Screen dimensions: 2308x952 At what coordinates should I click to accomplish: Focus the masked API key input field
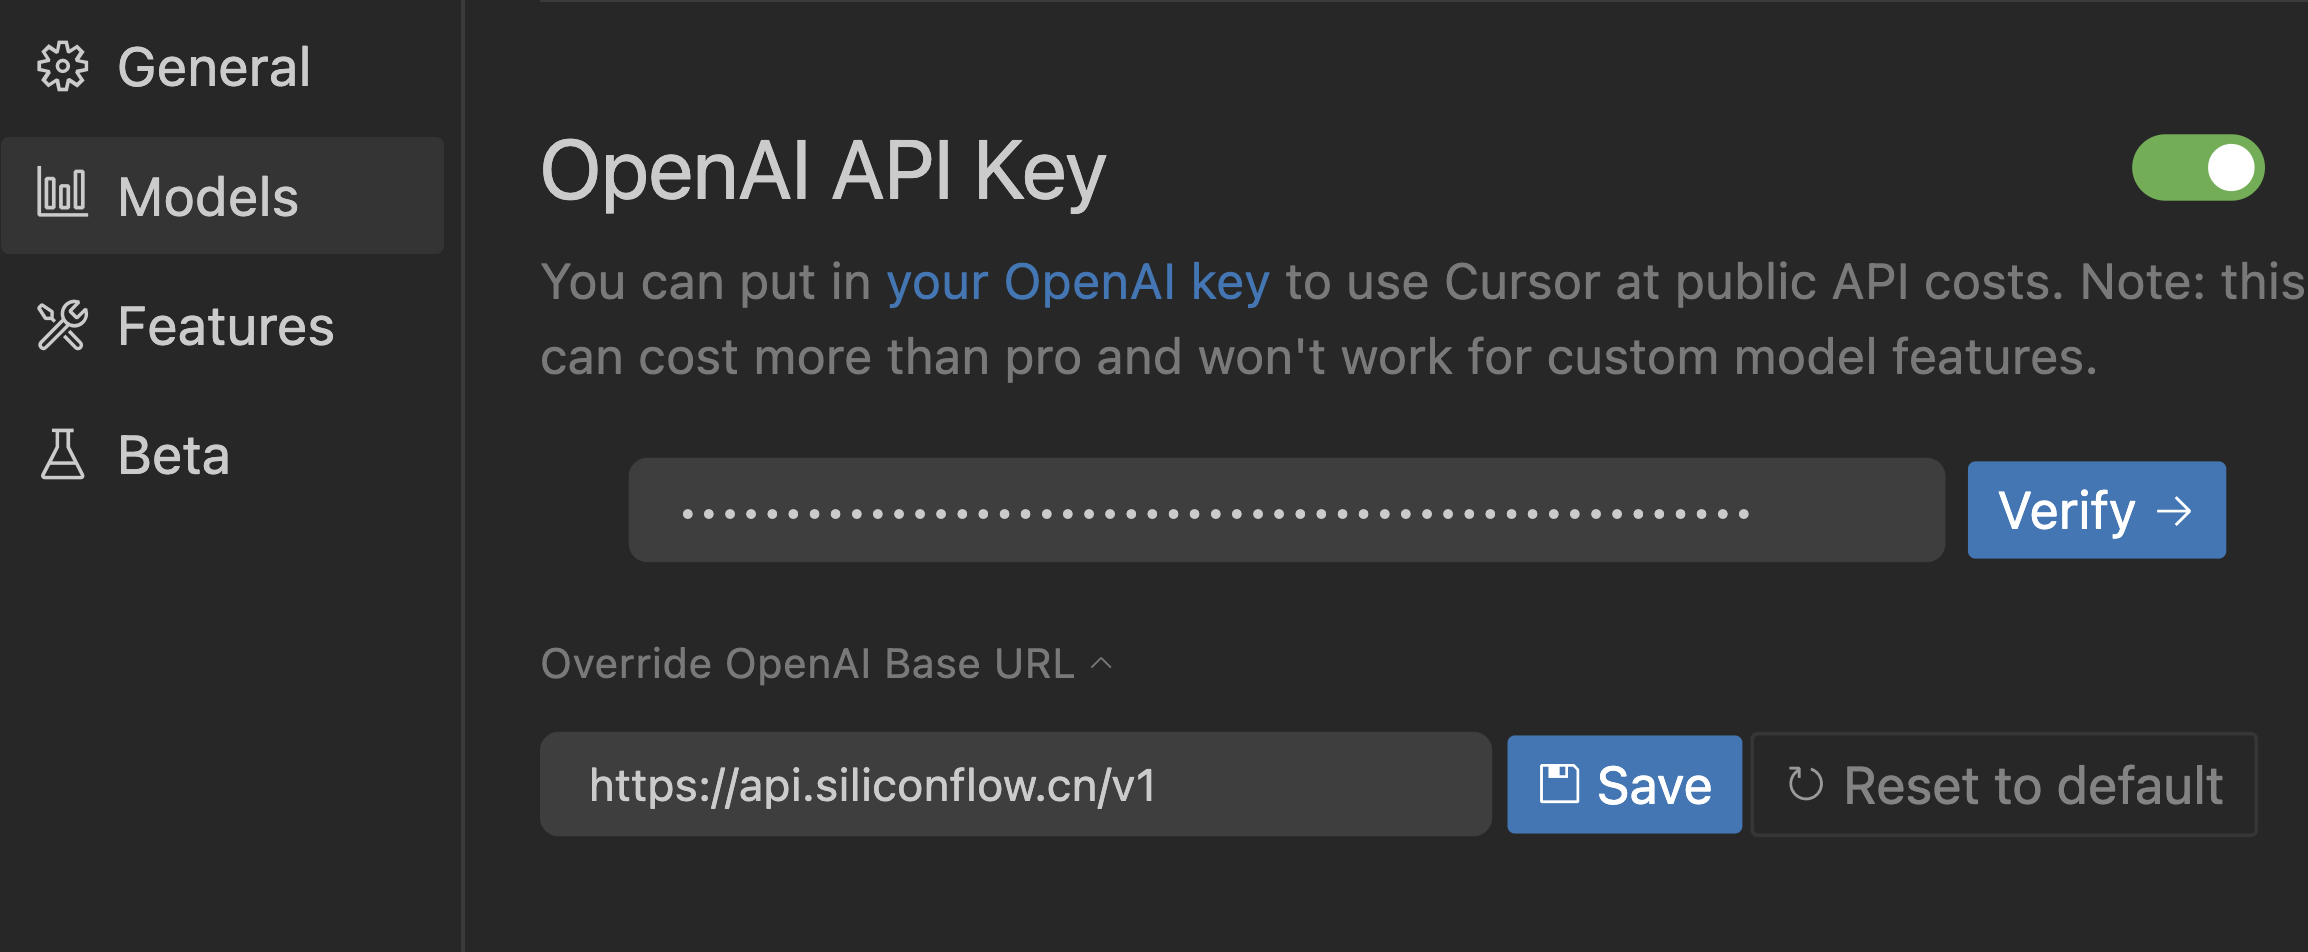coord(1286,510)
